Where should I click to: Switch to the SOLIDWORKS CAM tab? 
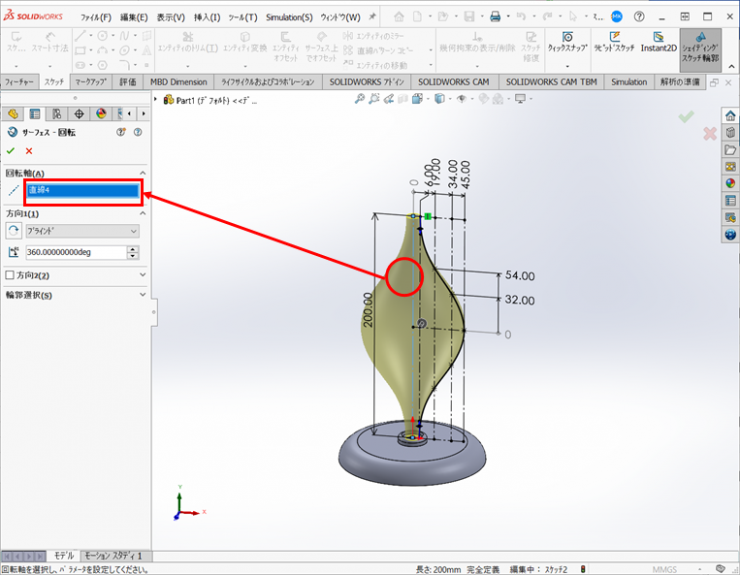[x=455, y=82]
